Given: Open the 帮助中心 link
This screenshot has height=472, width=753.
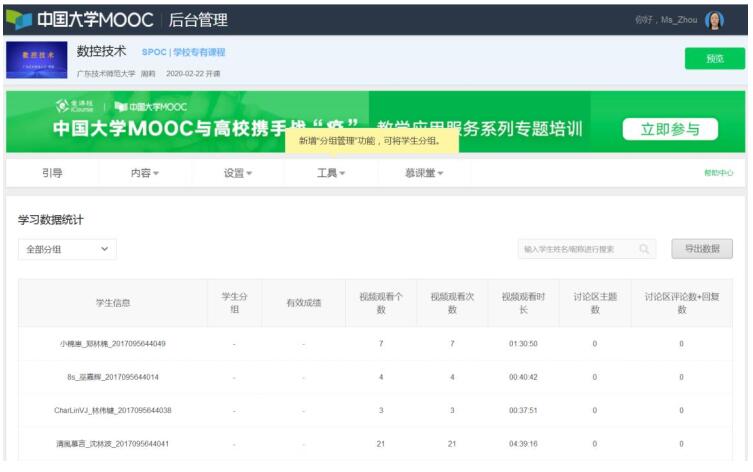Looking at the screenshot, I should 718,173.
